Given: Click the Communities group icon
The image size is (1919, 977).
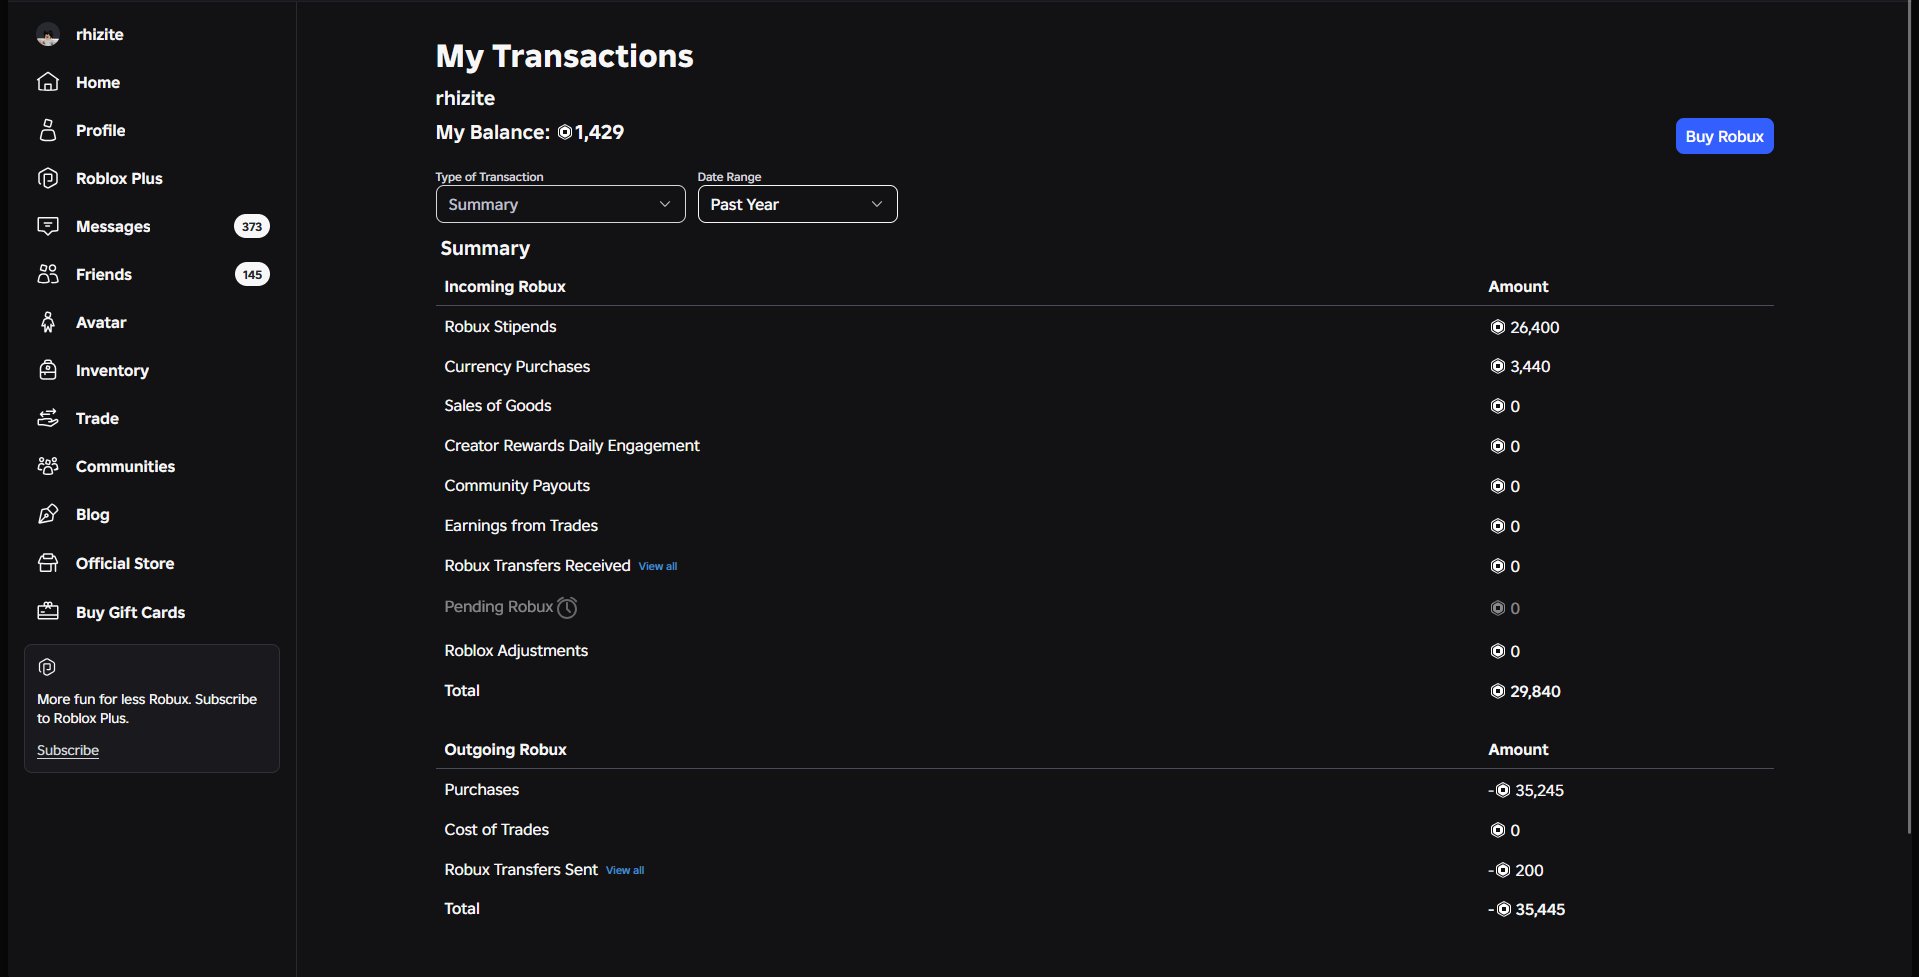Looking at the screenshot, I should click(x=48, y=466).
